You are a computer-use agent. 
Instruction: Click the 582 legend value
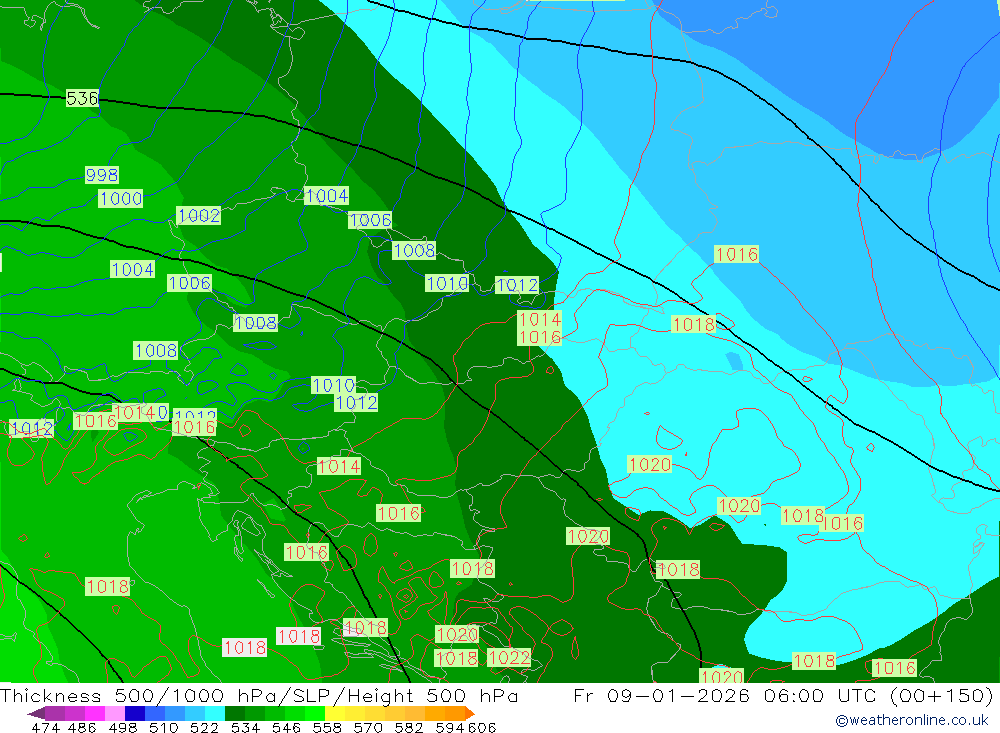tap(409, 728)
